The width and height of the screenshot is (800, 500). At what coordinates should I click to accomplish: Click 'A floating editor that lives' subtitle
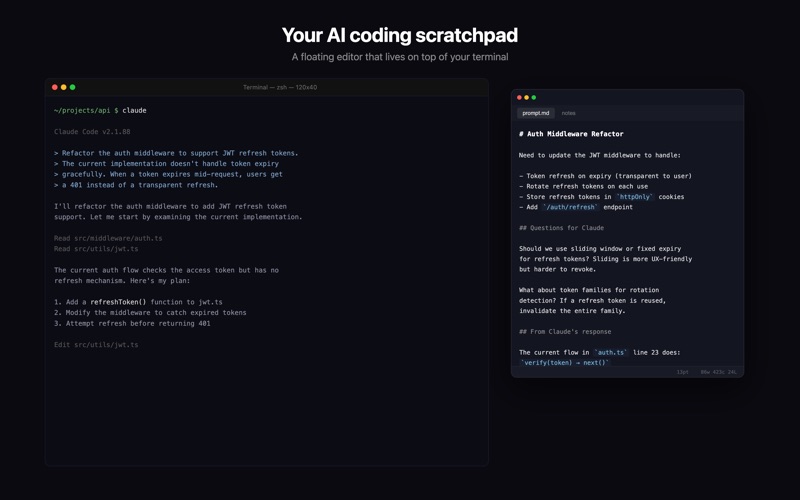pyautogui.click(x=400, y=57)
